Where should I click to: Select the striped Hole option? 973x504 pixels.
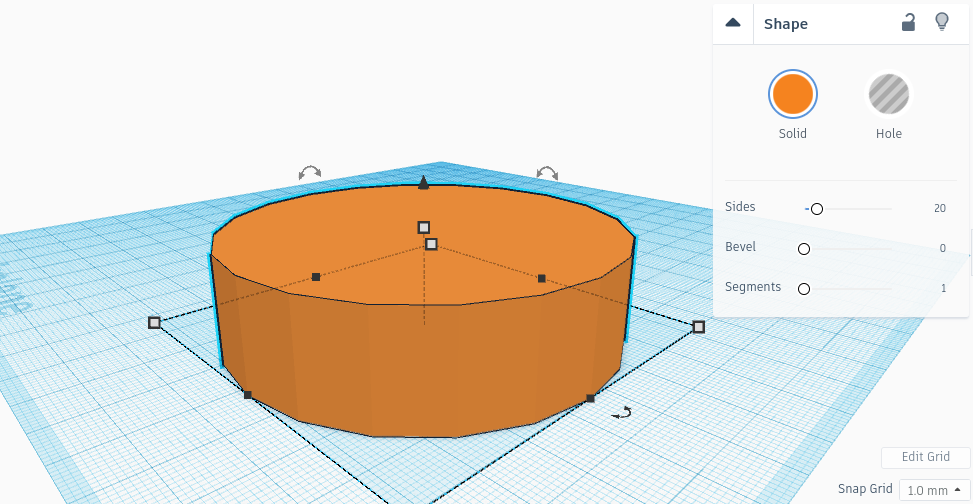click(889, 94)
